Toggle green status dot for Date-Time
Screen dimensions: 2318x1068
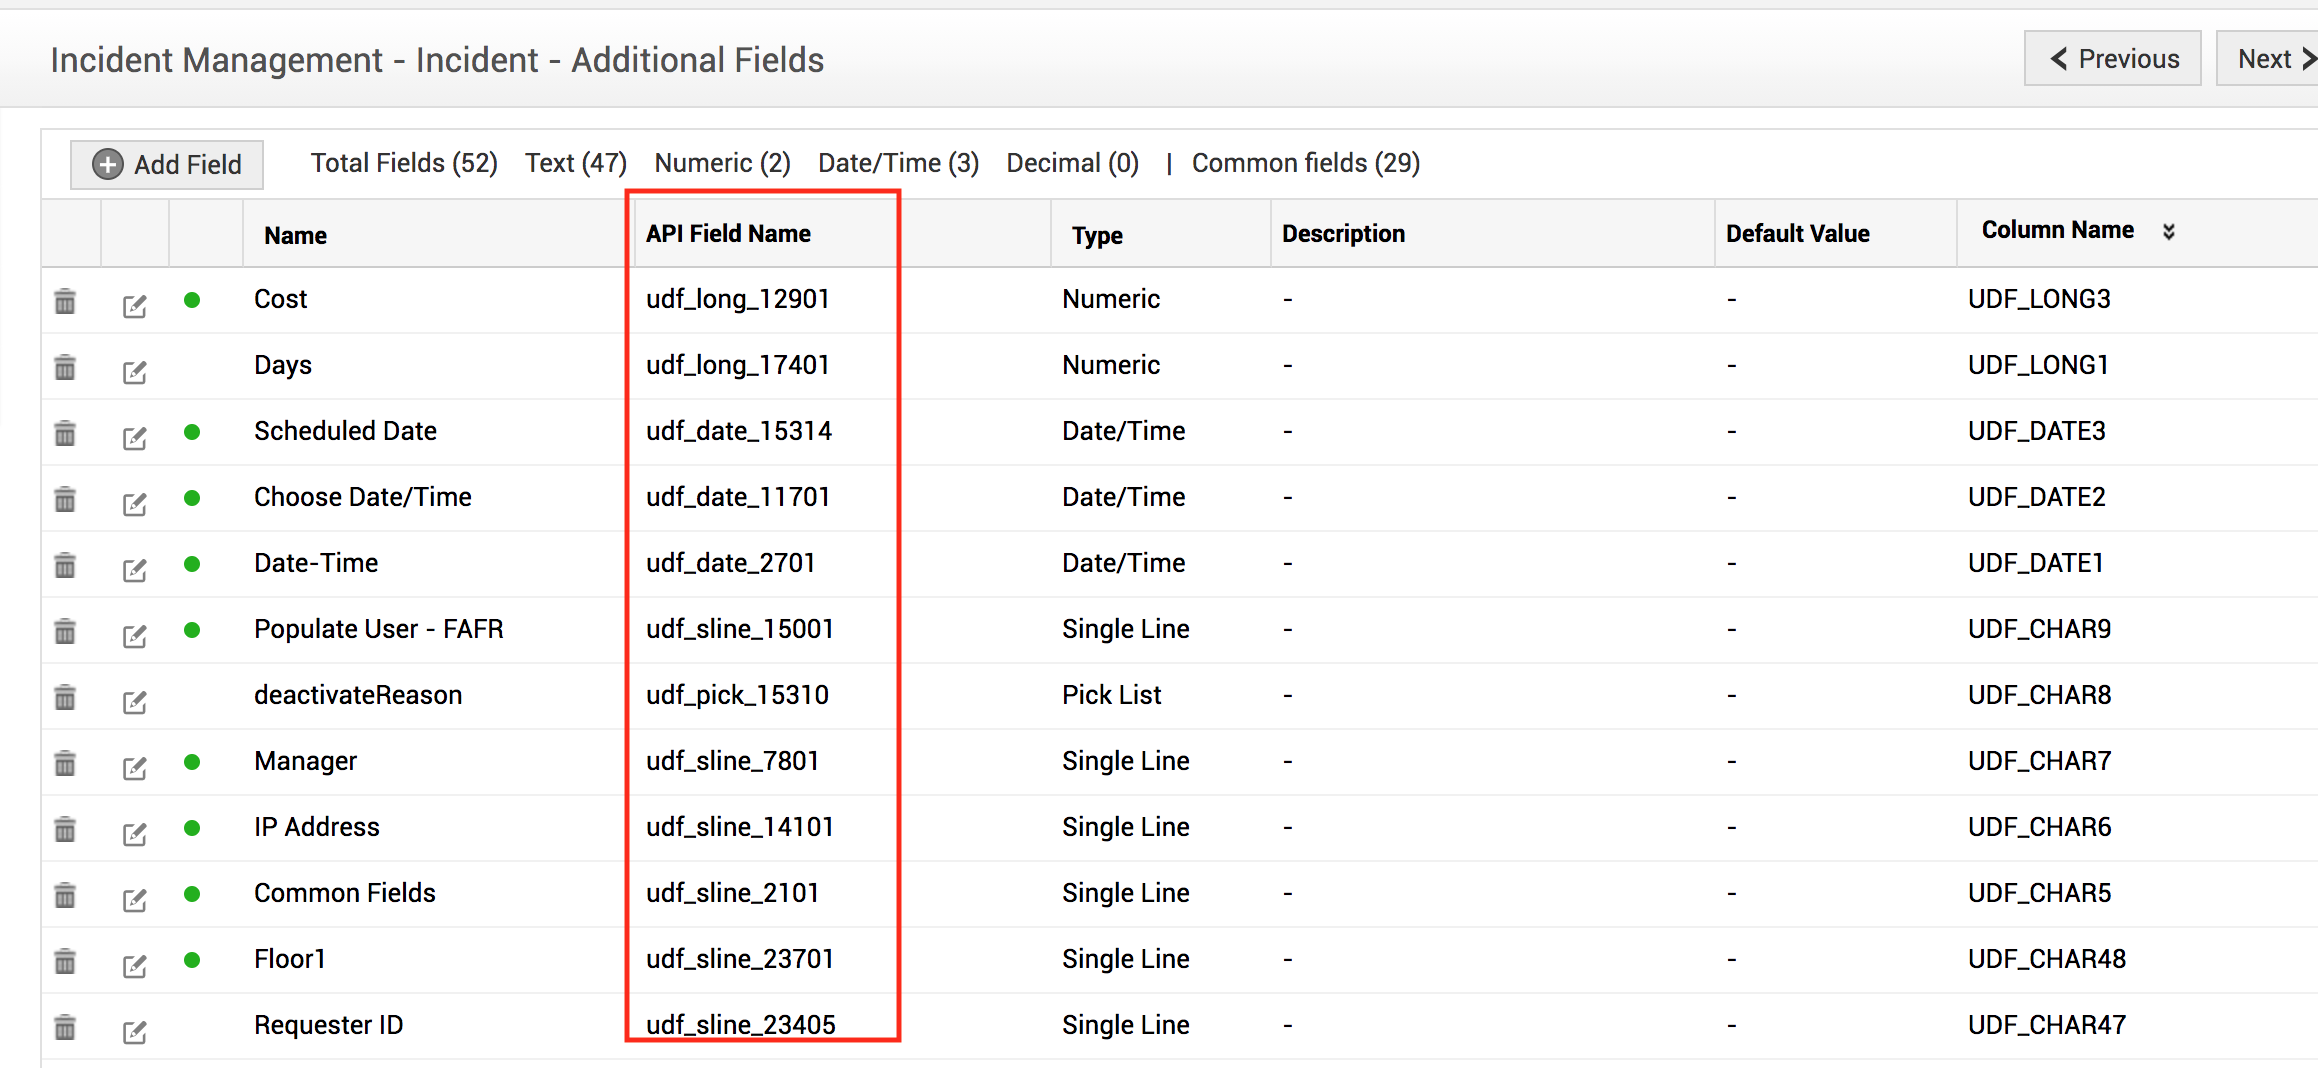pyautogui.click(x=192, y=563)
